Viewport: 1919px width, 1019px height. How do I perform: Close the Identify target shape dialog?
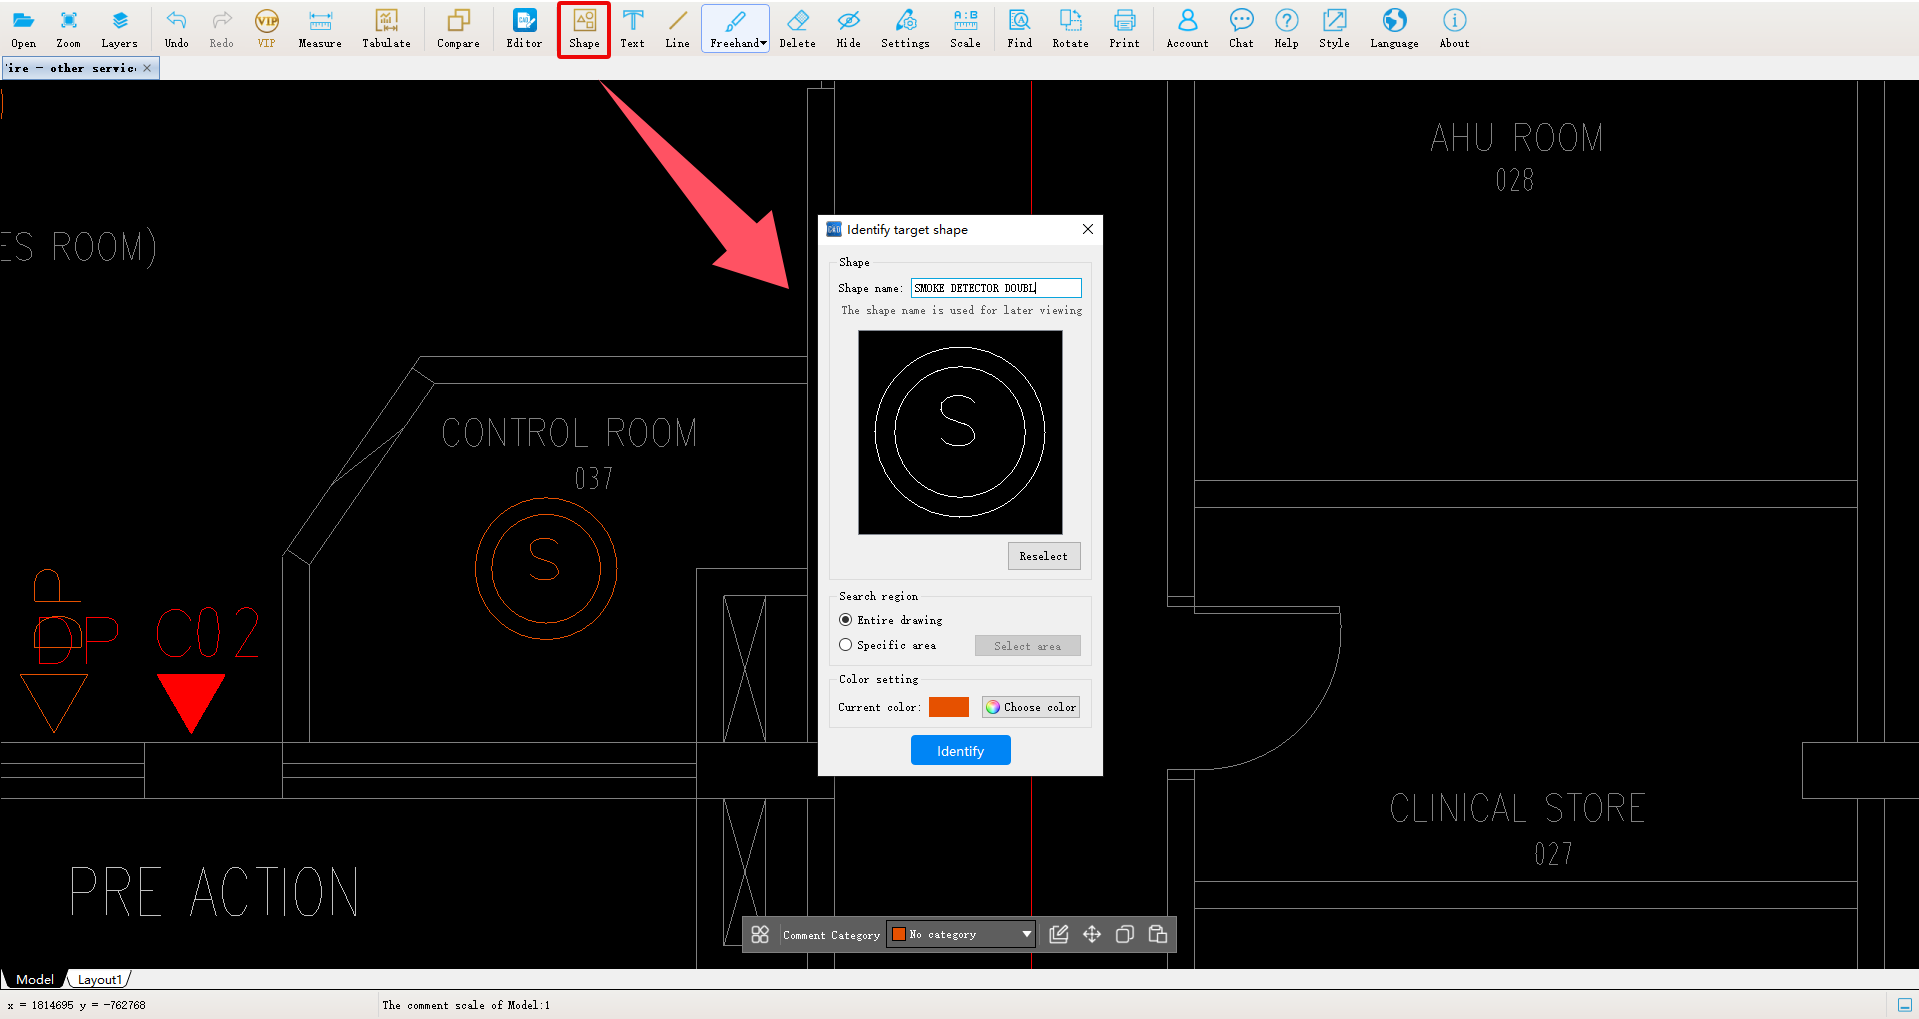pyautogui.click(x=1088, y=229)
